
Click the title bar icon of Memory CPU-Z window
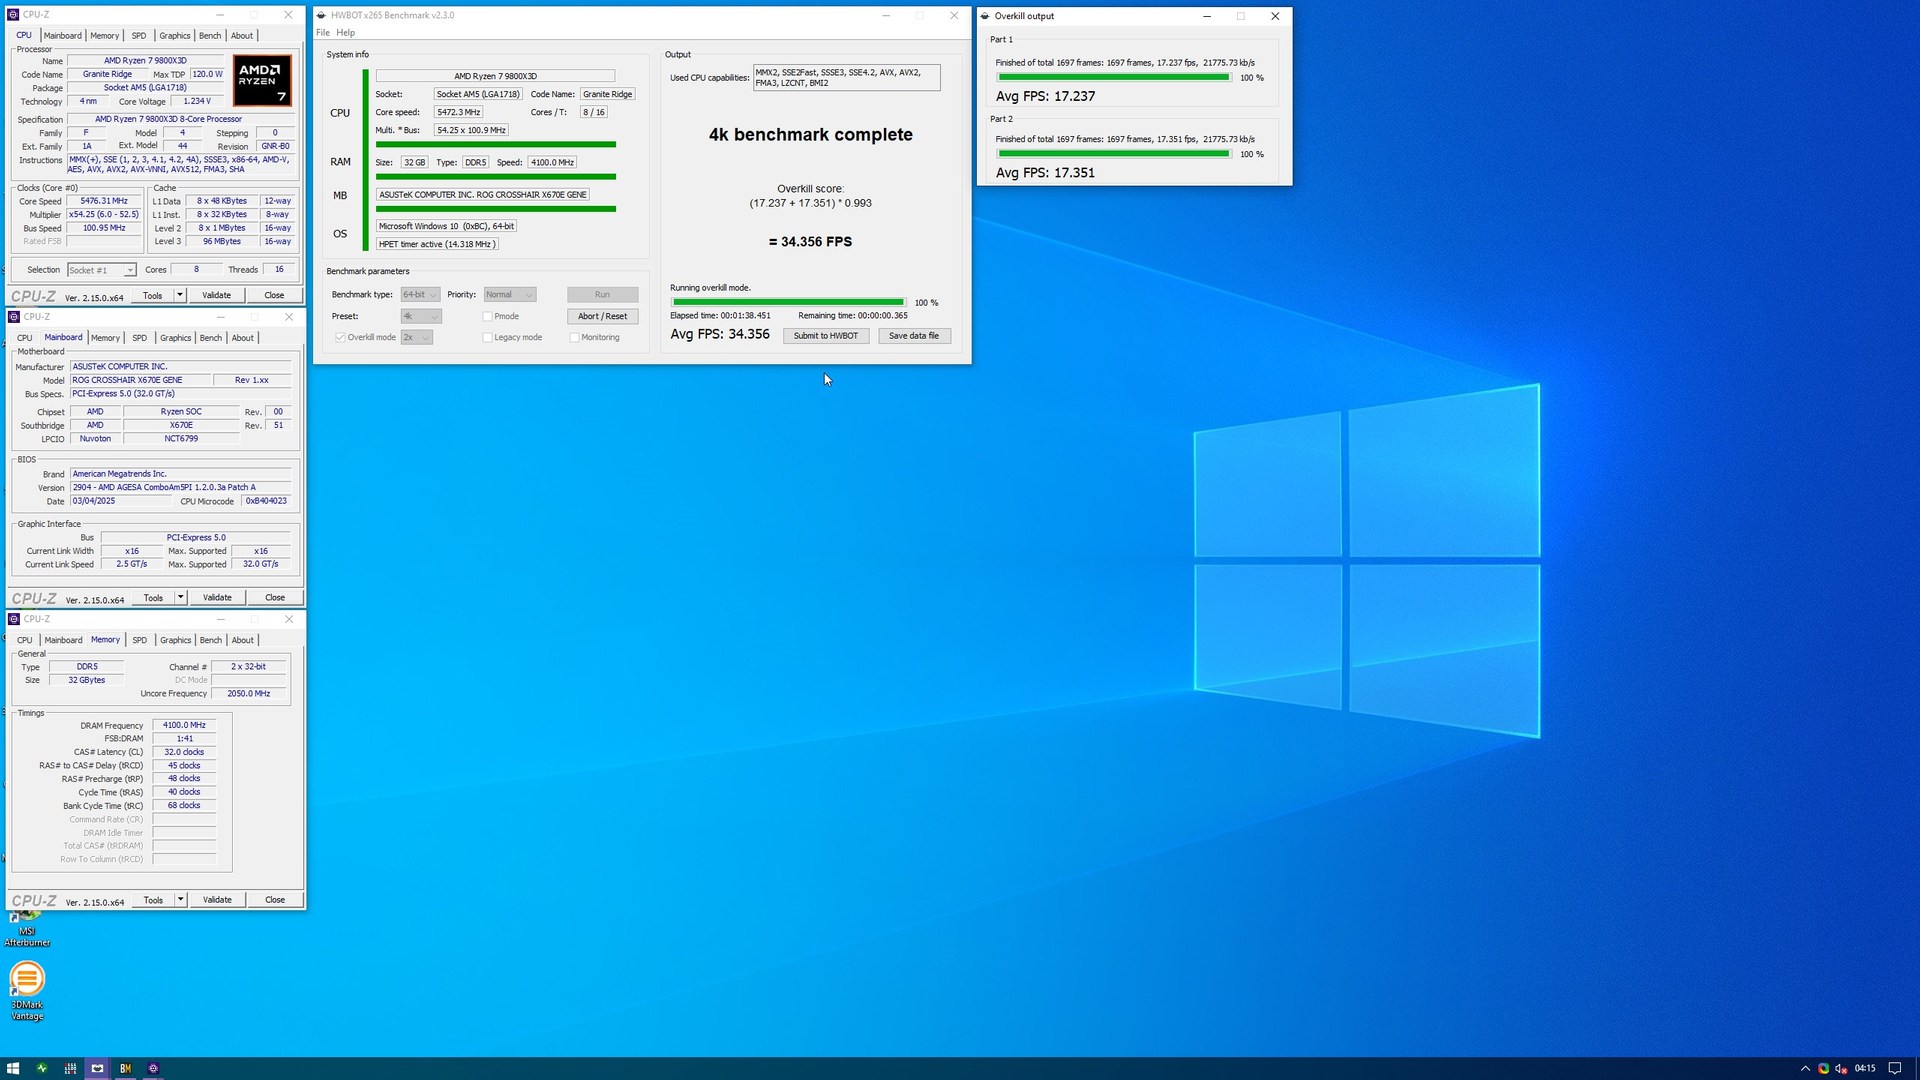(14, 619)
